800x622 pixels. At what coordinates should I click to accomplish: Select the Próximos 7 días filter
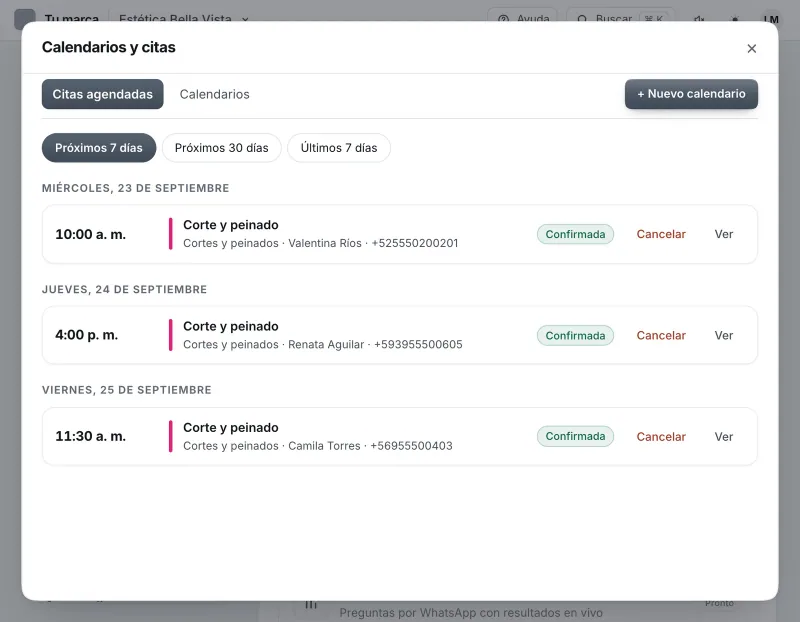(99, 148)
